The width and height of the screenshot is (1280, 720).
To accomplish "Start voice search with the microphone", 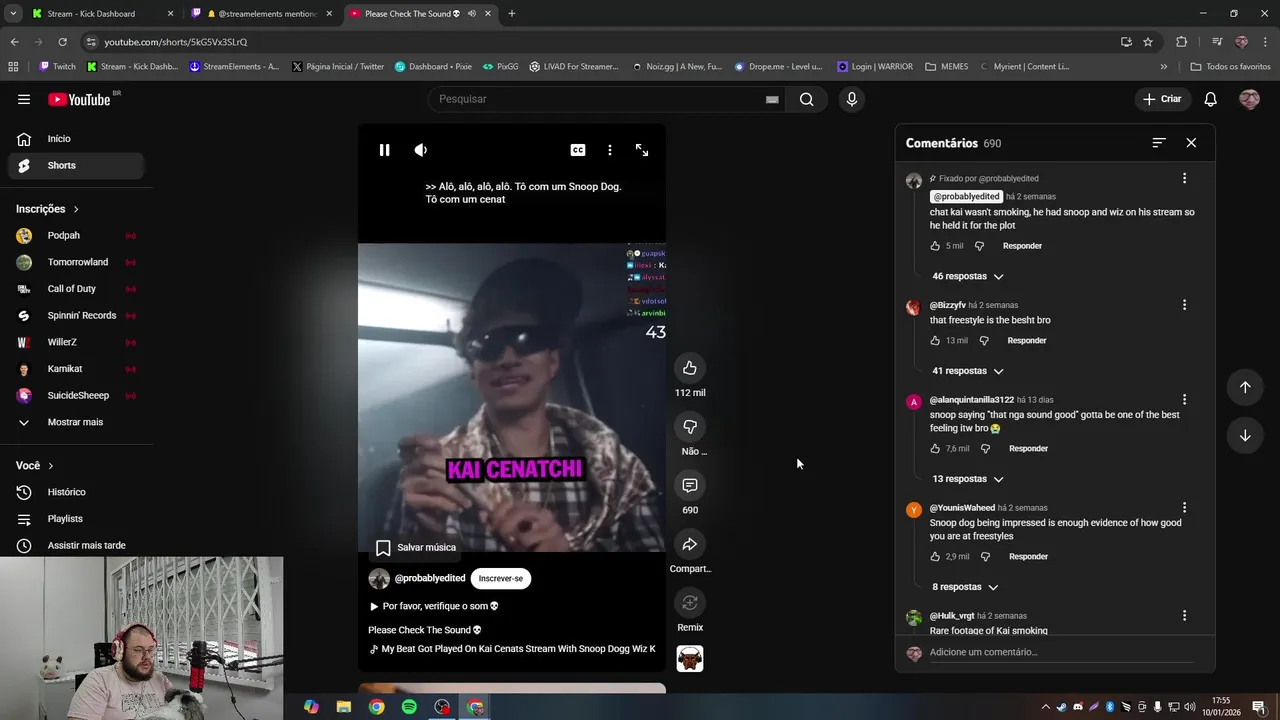I will tap(852, 99).
